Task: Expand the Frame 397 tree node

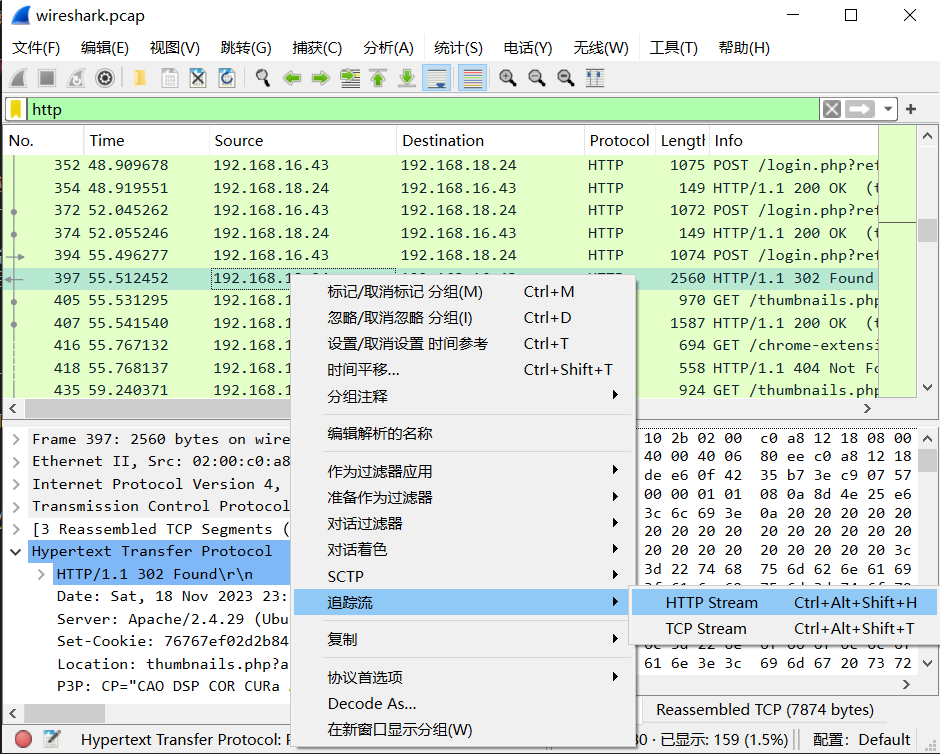Action: (x=17, y=439)
